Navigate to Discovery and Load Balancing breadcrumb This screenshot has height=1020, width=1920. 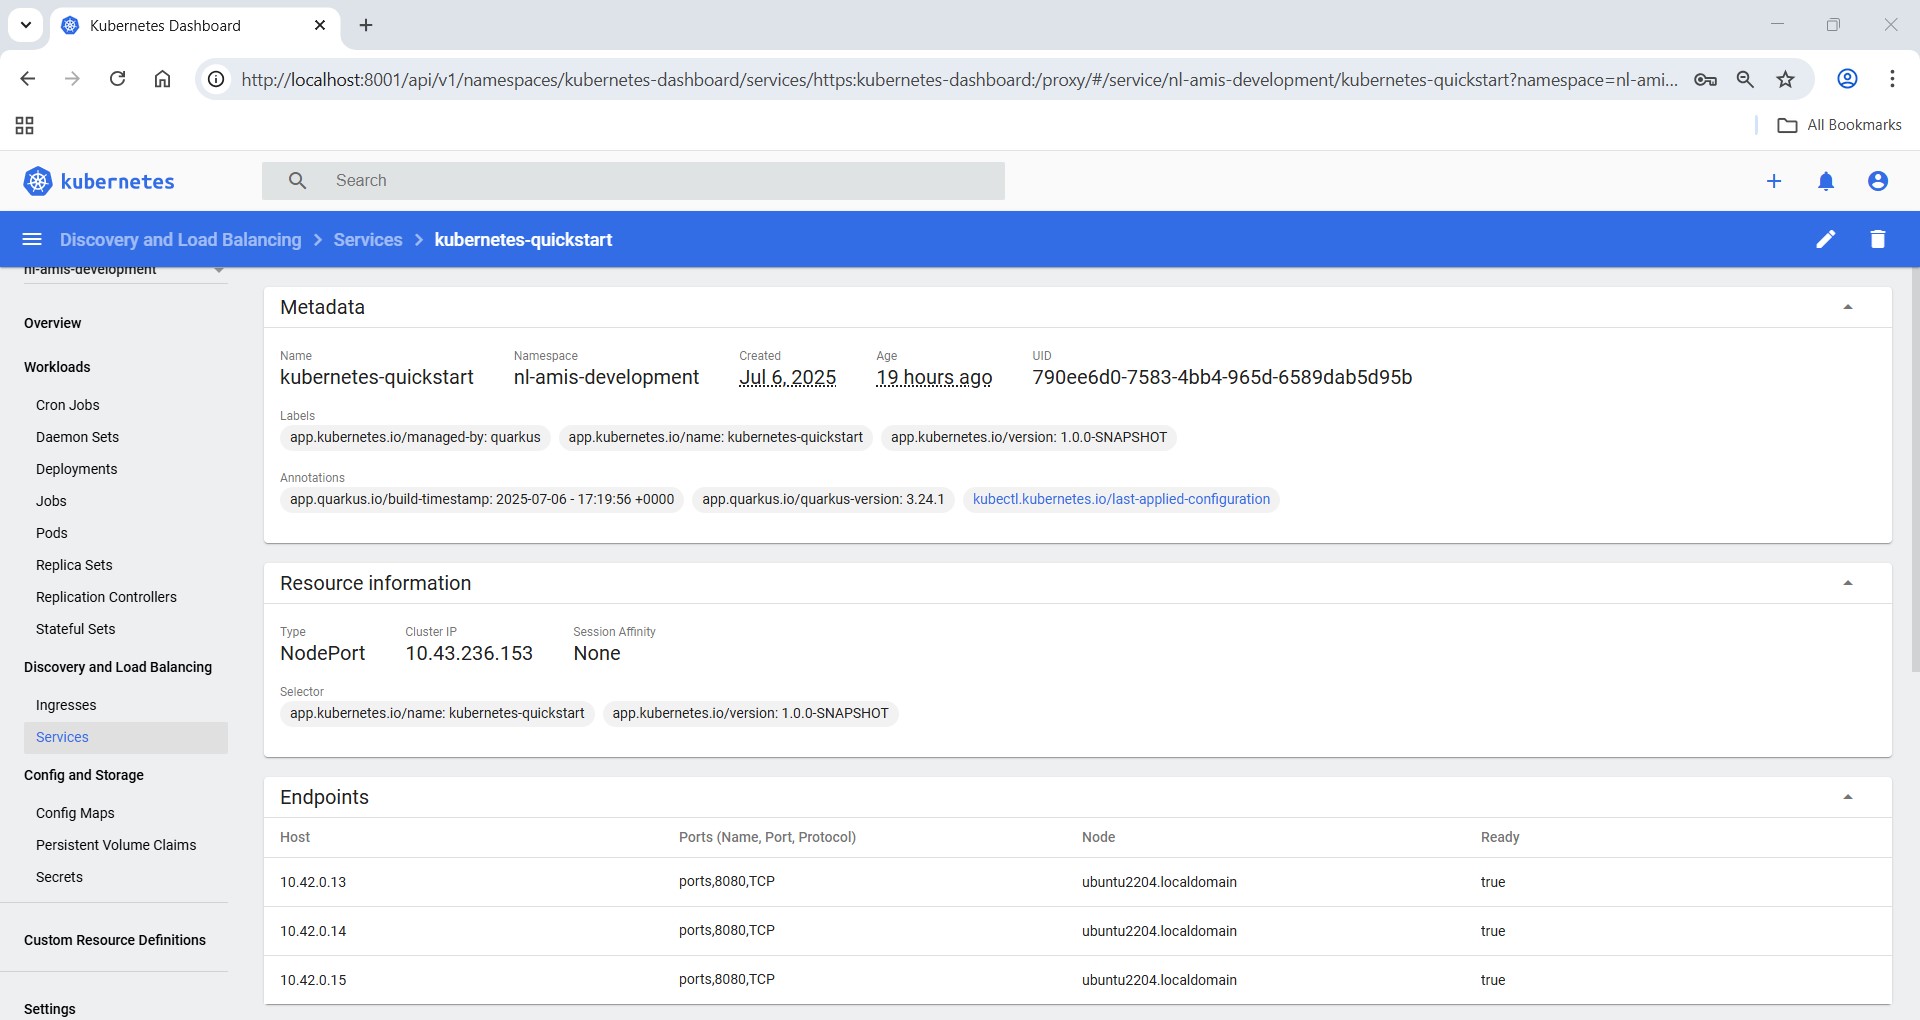pyautogui.click(x=180, y=239)
